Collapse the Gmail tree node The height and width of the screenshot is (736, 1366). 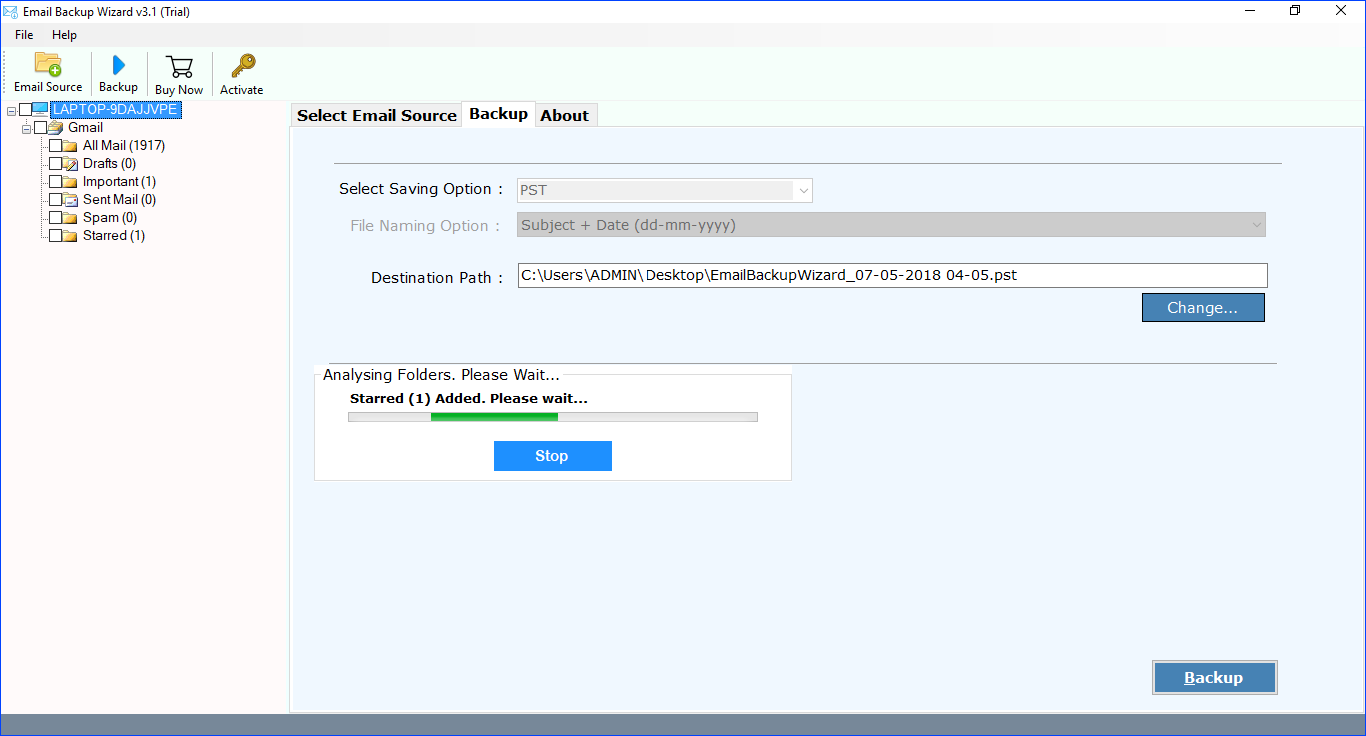(x=26, y=128)
